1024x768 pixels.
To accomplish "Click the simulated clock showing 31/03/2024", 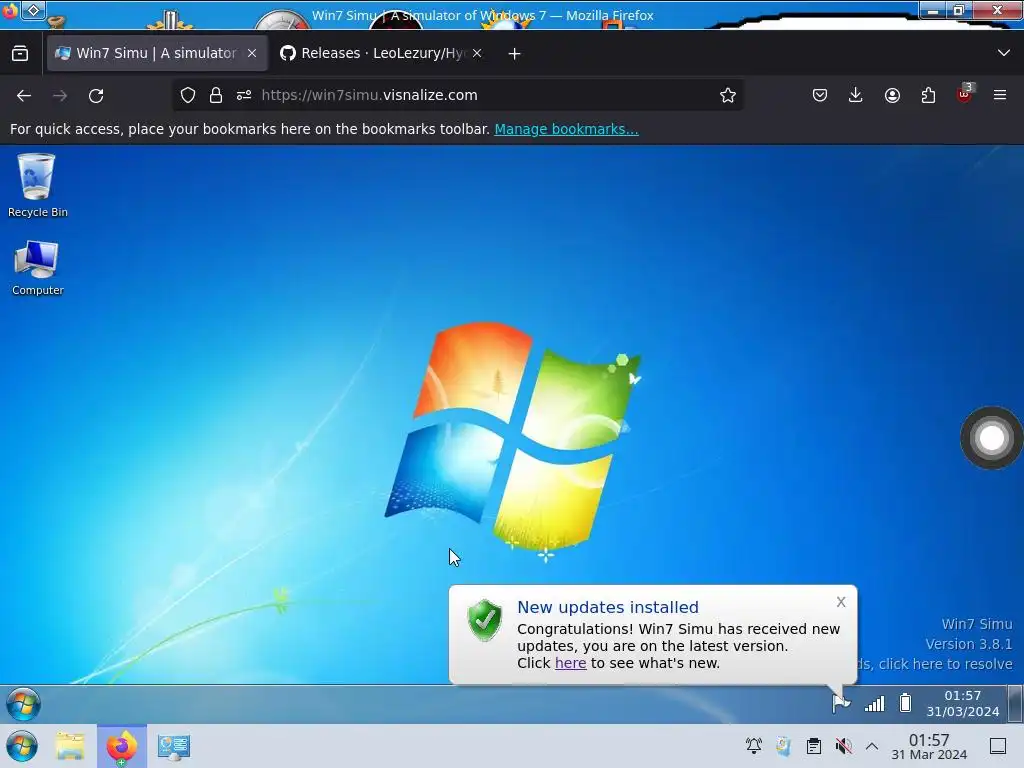I will 963,703.
